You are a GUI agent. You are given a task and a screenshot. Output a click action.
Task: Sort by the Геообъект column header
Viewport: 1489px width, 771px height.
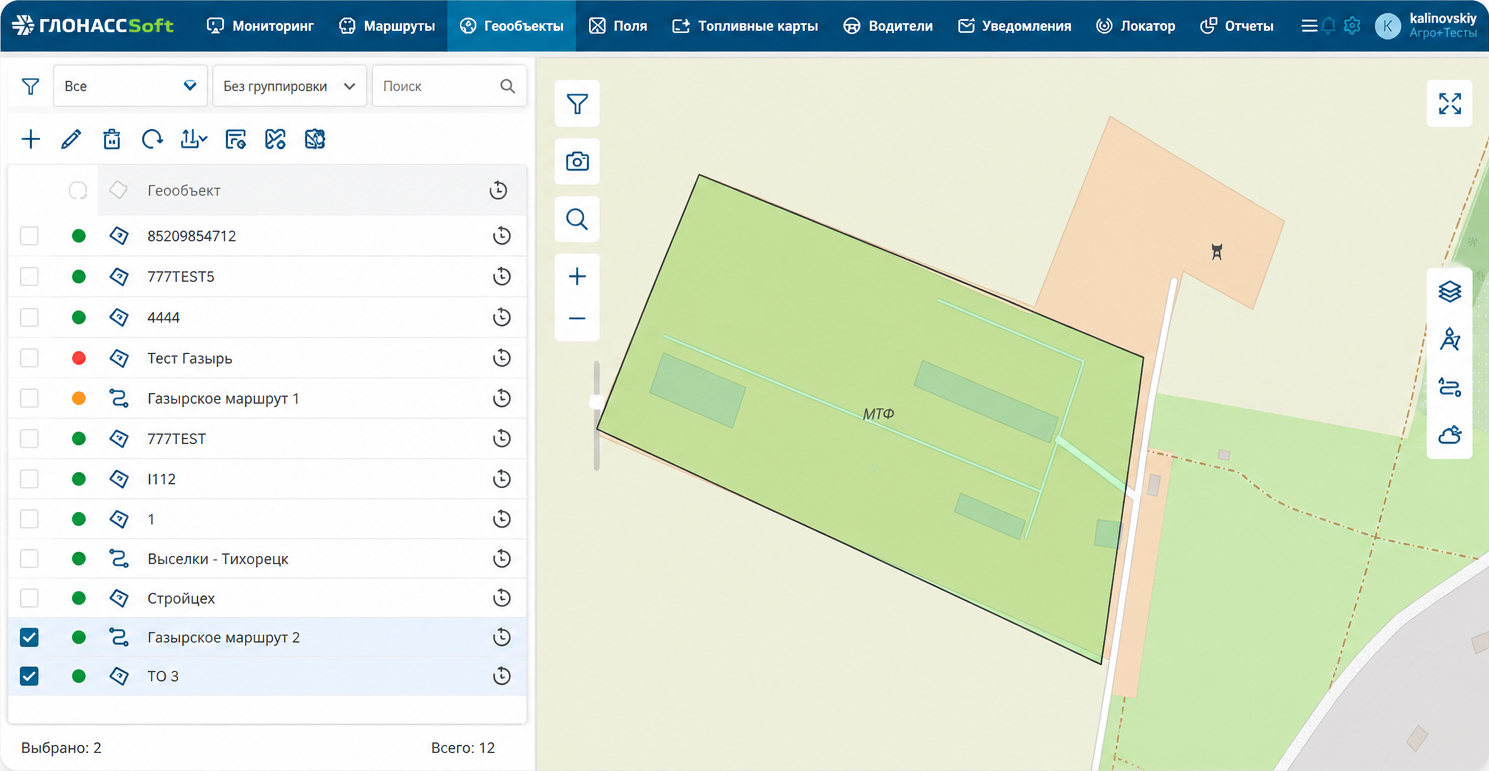click(x=184, y=190)
